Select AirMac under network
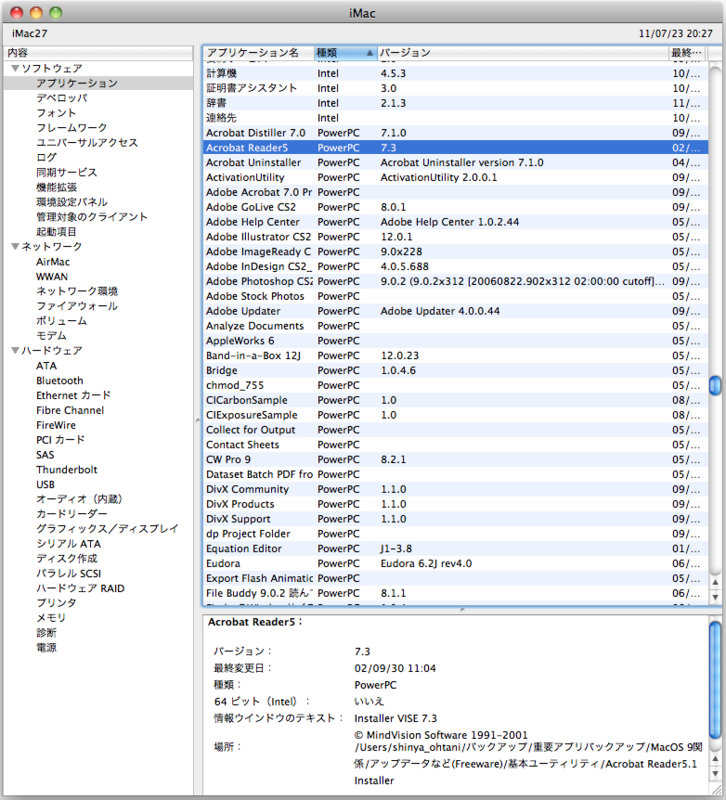This screenshot has width=726, height=800. coord(53,262)
